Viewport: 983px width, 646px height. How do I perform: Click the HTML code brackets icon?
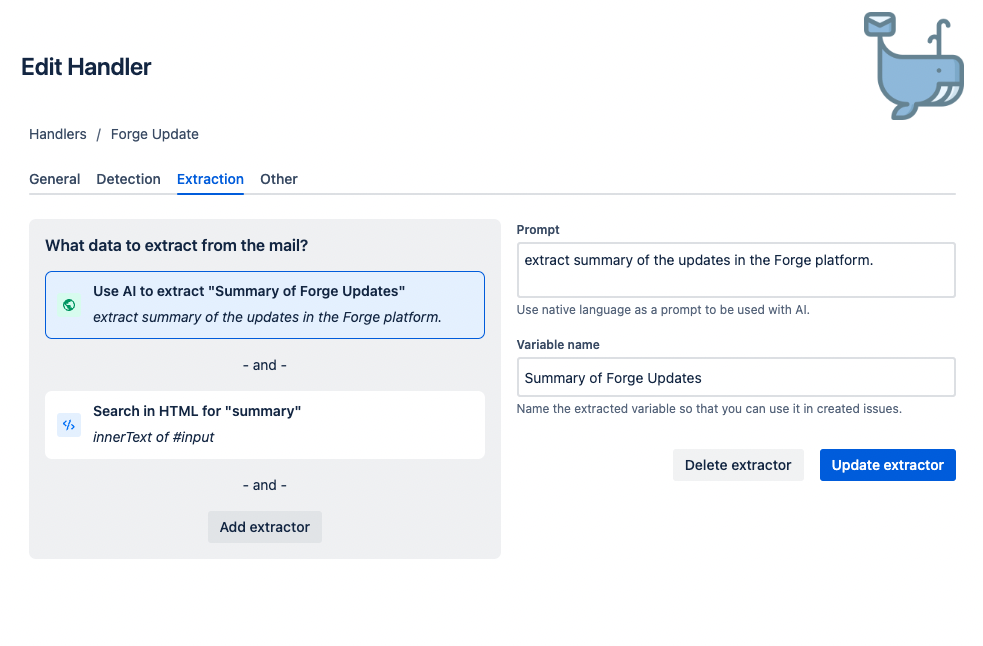pyautogui.click(x=69, y=425)
